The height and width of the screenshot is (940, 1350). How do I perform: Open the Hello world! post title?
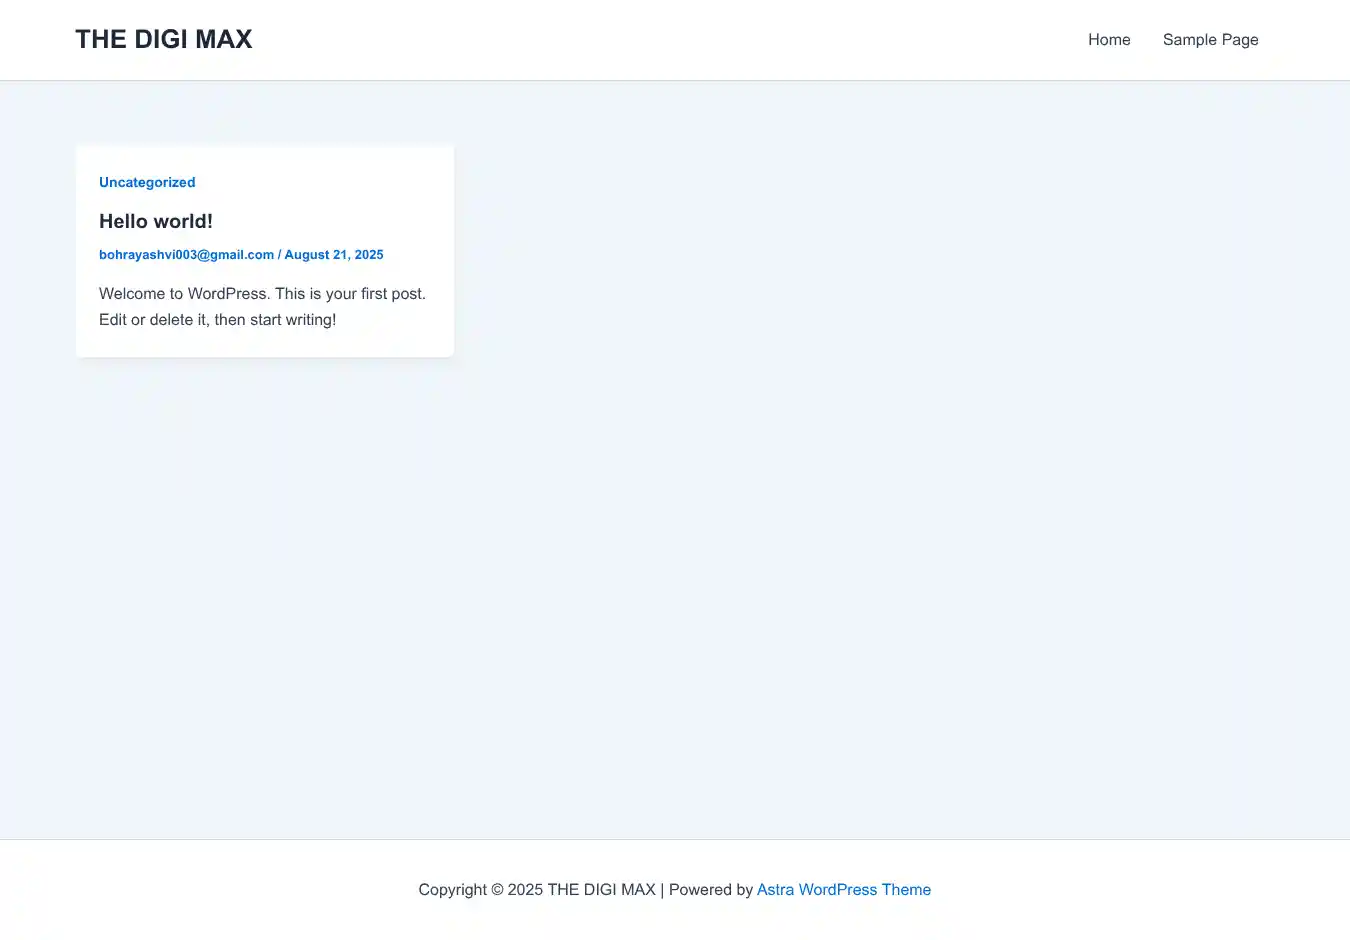pyautogui.click(x=156, y=221)
